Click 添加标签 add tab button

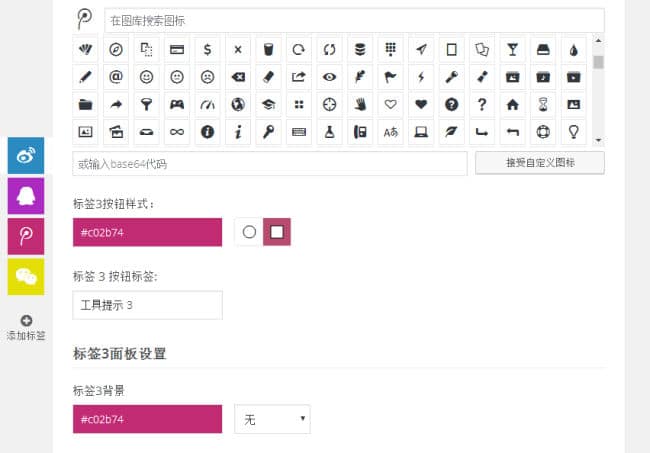click(26, 327)
